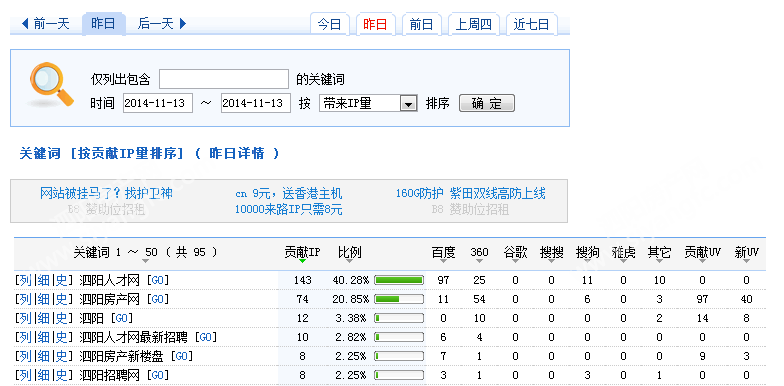Click sort arrow under 搜狗 column
The width and height of the screenshot is (784, 386).
coord(587,261)
